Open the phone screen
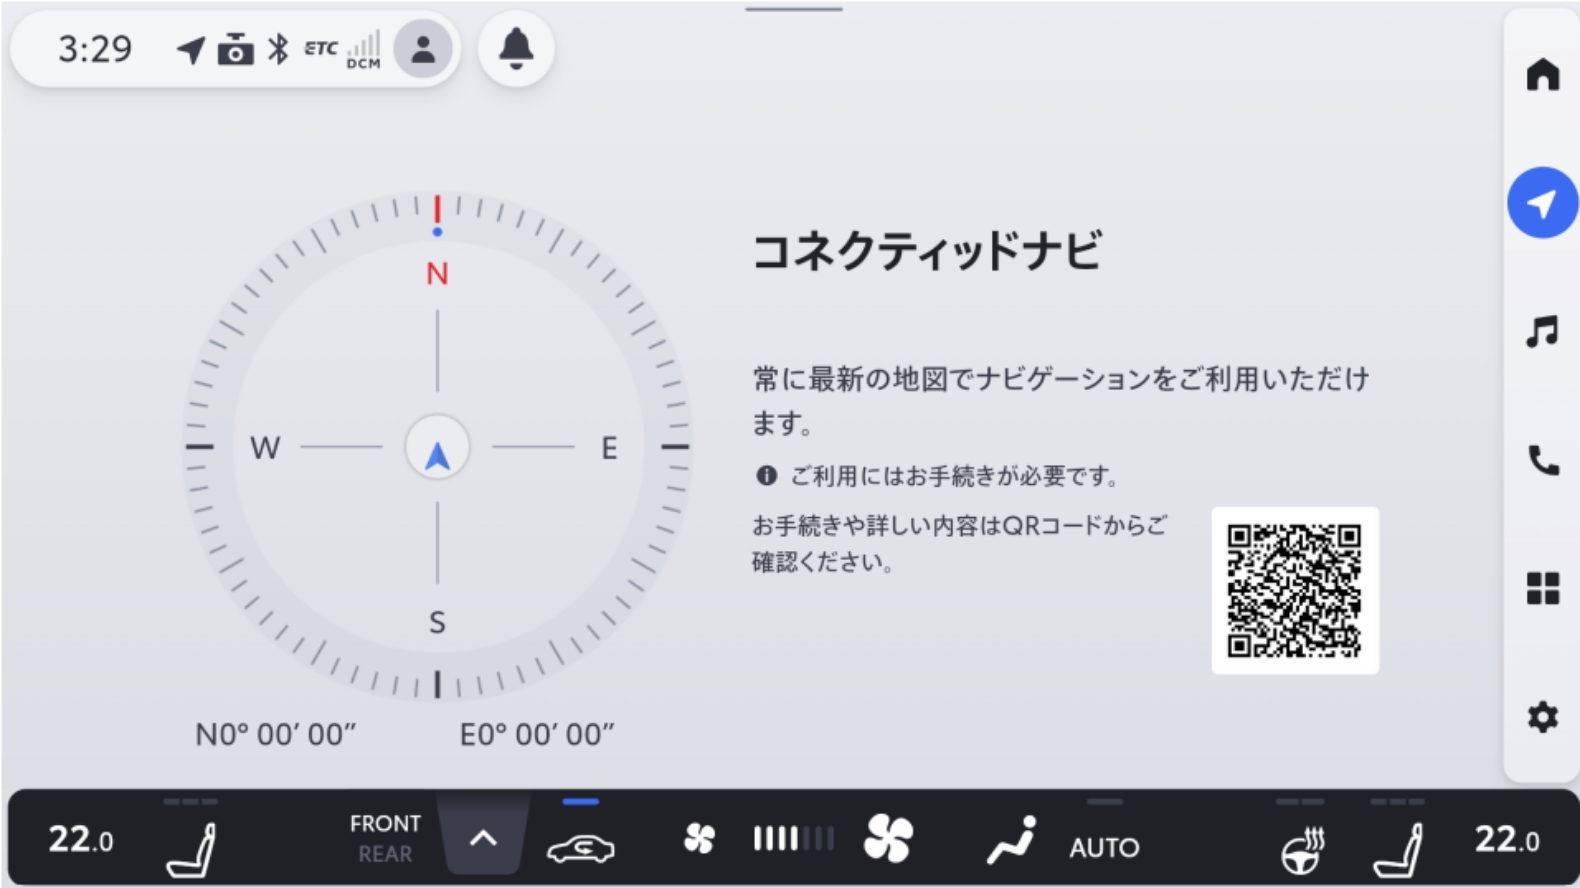The height and width of the screenshot is (888, 1580). click(x=1542, y=460)
